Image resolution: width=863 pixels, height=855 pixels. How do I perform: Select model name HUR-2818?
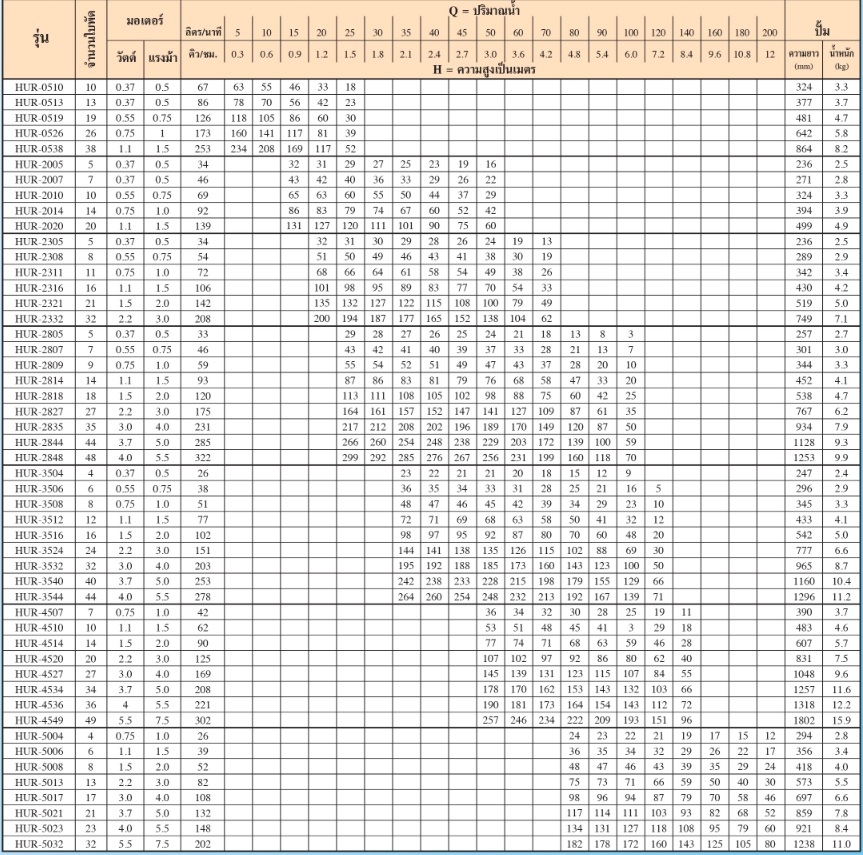39,396
